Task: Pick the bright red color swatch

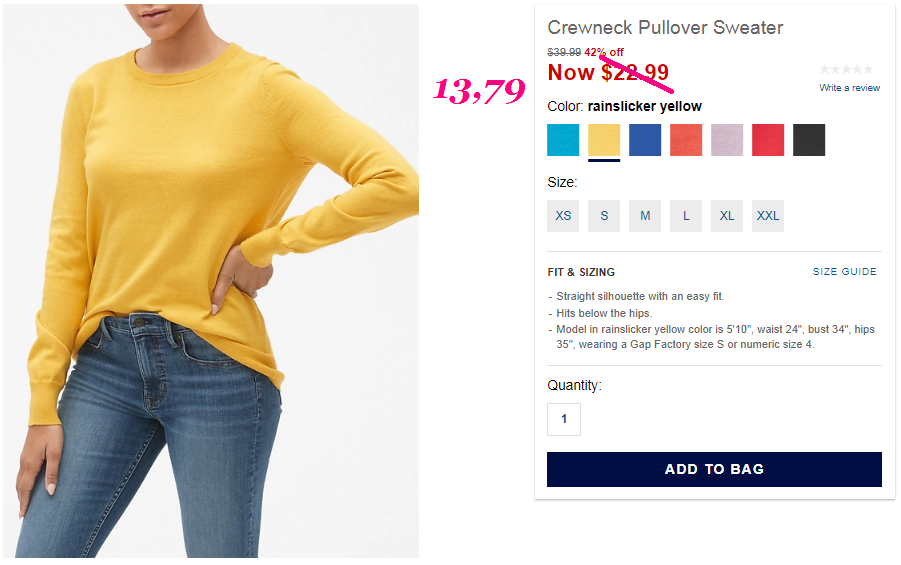Action: coord(768,140)
